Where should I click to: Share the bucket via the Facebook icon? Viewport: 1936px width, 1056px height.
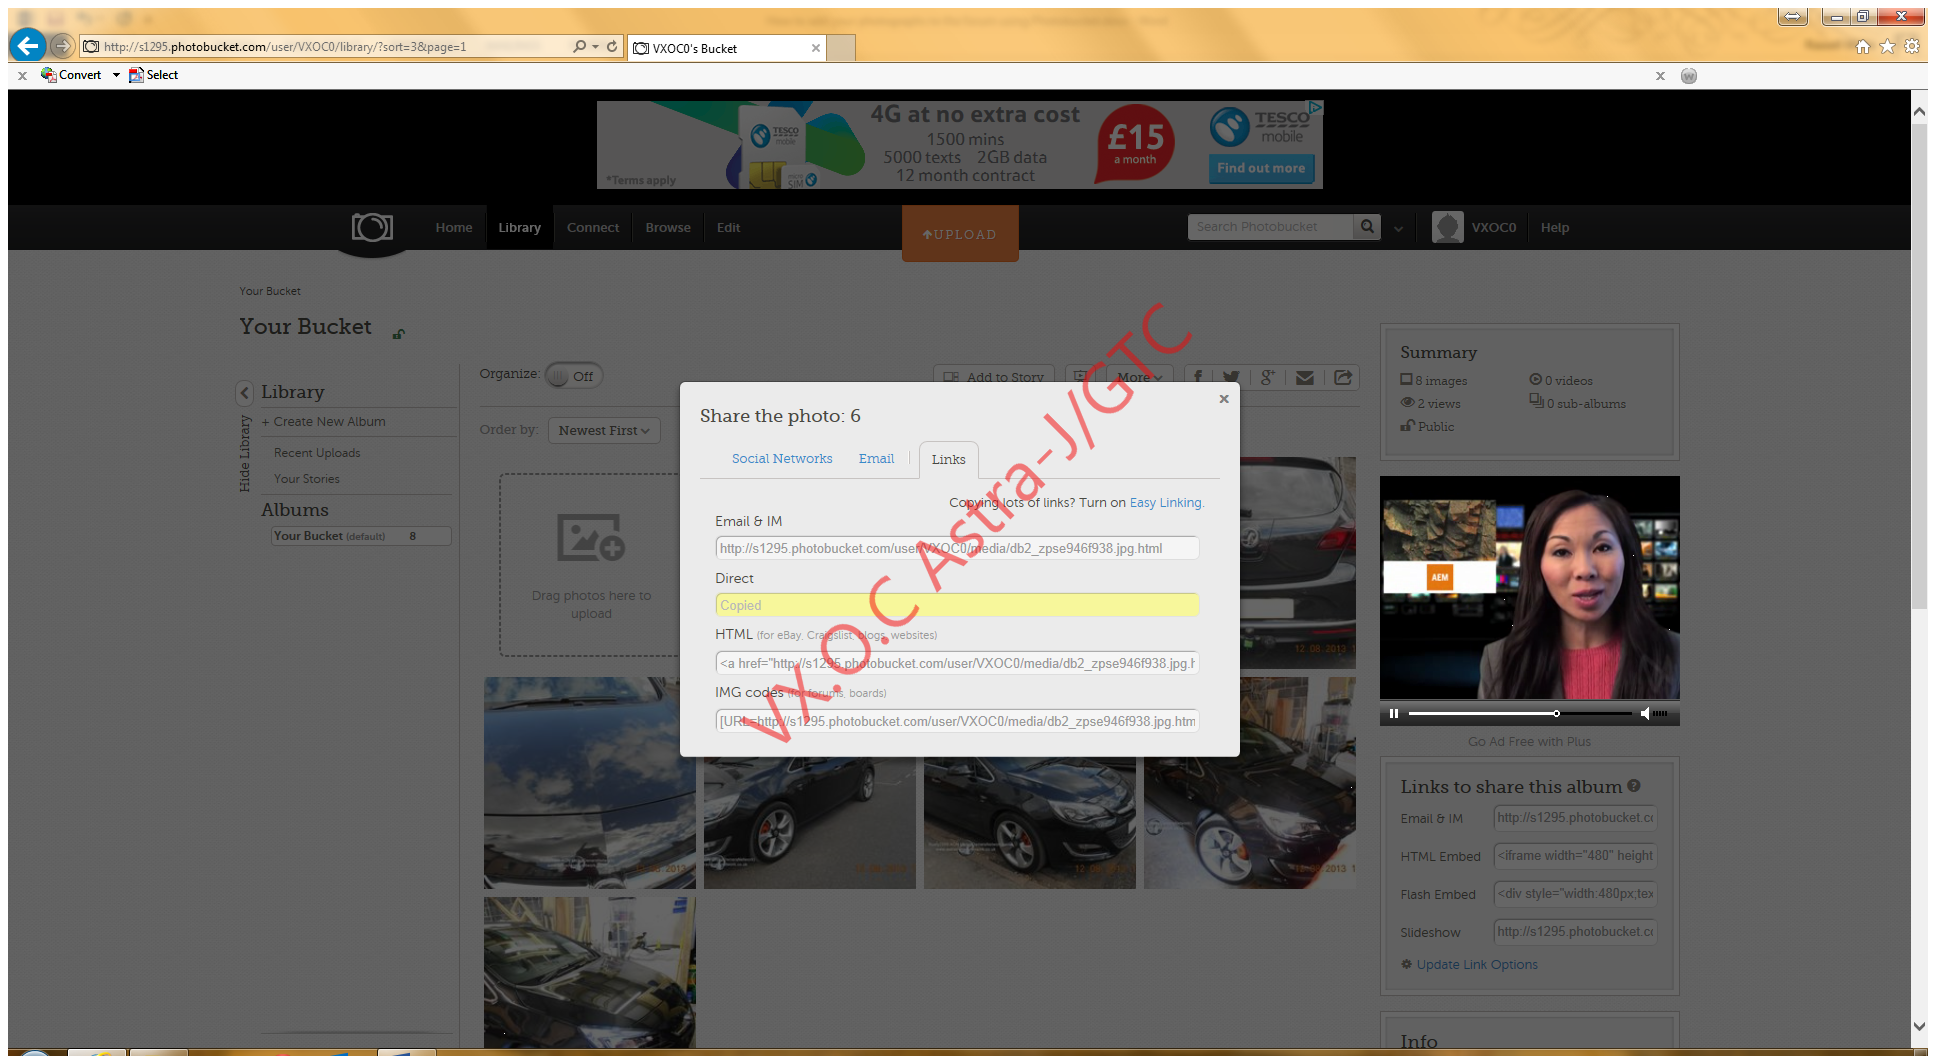coord(1197,377)
